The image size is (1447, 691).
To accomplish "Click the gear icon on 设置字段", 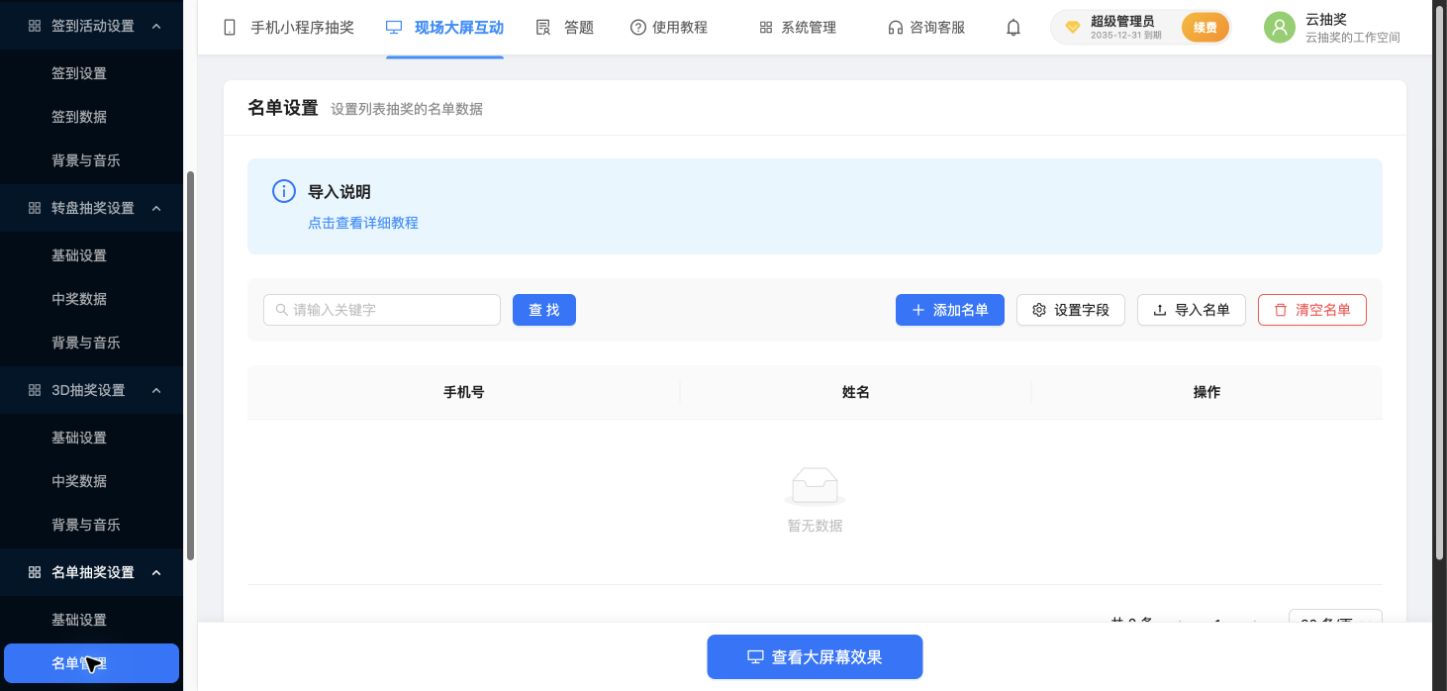I will (x=1039, y=310).
